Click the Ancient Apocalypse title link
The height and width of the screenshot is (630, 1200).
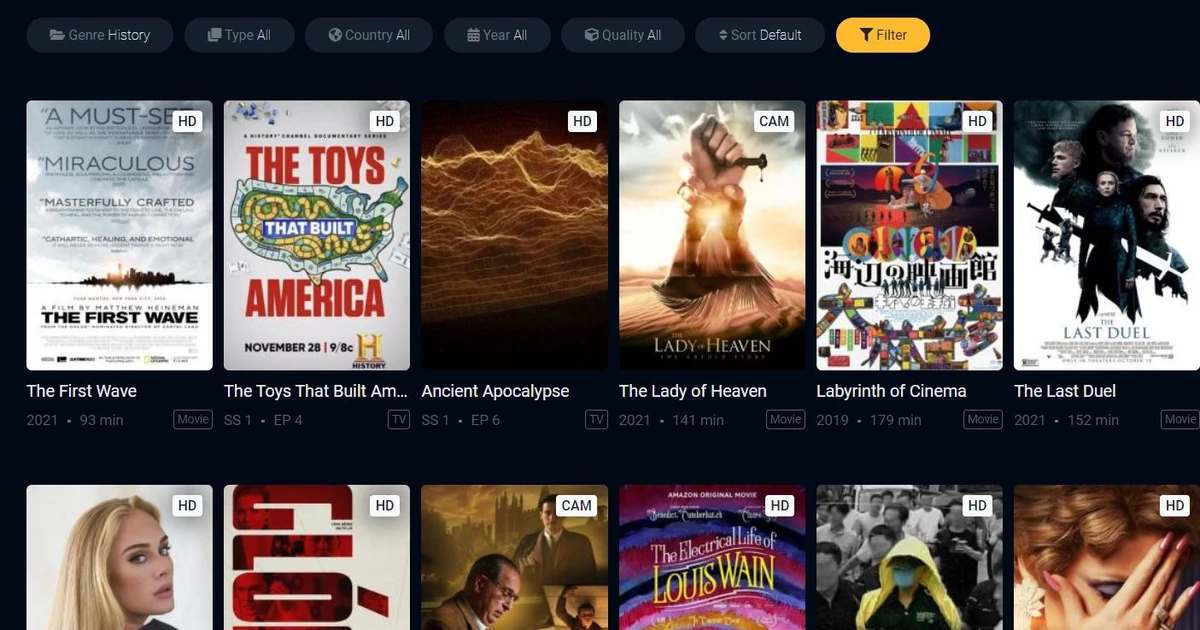495,391
